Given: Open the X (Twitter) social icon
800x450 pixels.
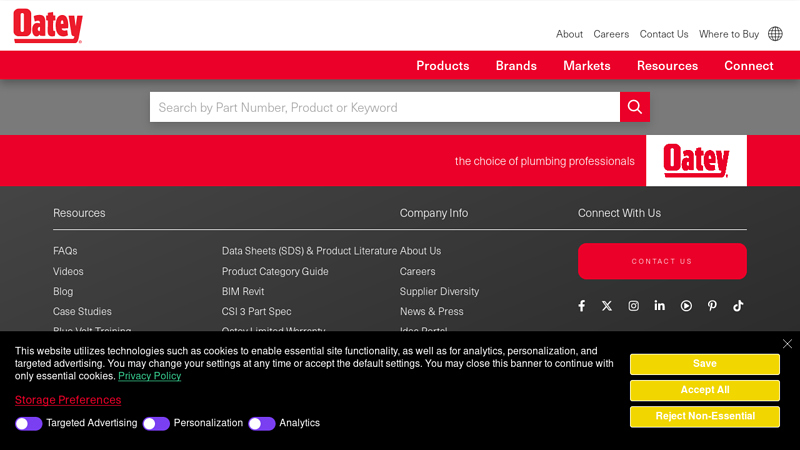Looking at the screenshot, I should click(607, 306).
